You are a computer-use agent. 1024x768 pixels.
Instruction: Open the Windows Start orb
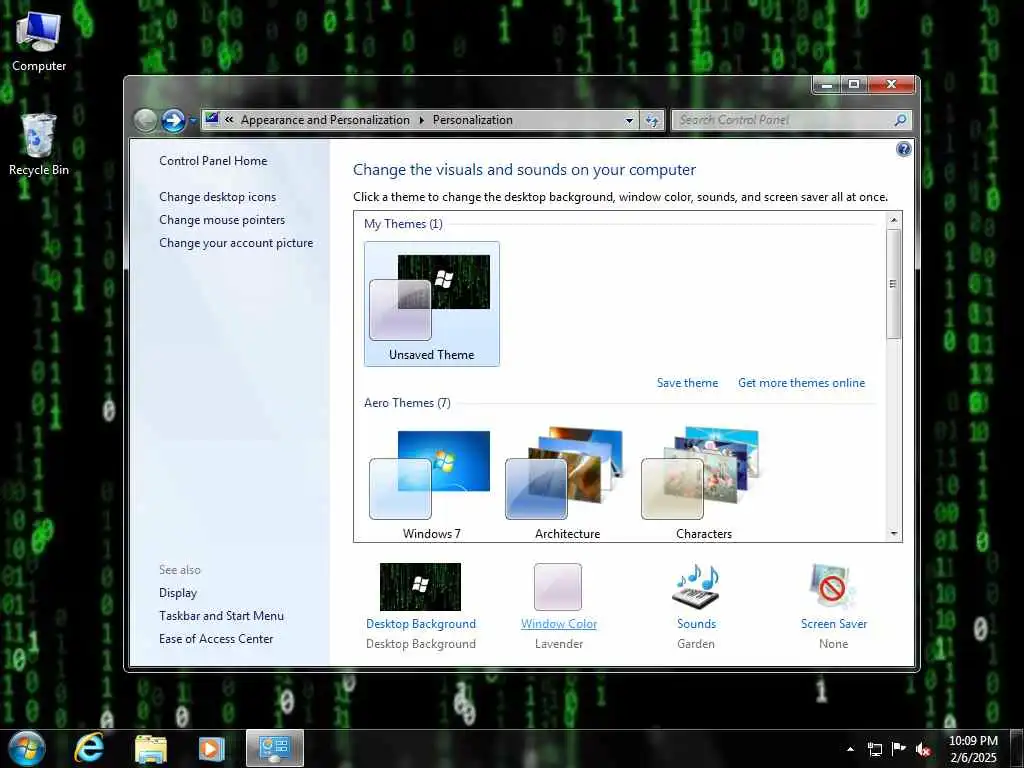click(27, 748)
